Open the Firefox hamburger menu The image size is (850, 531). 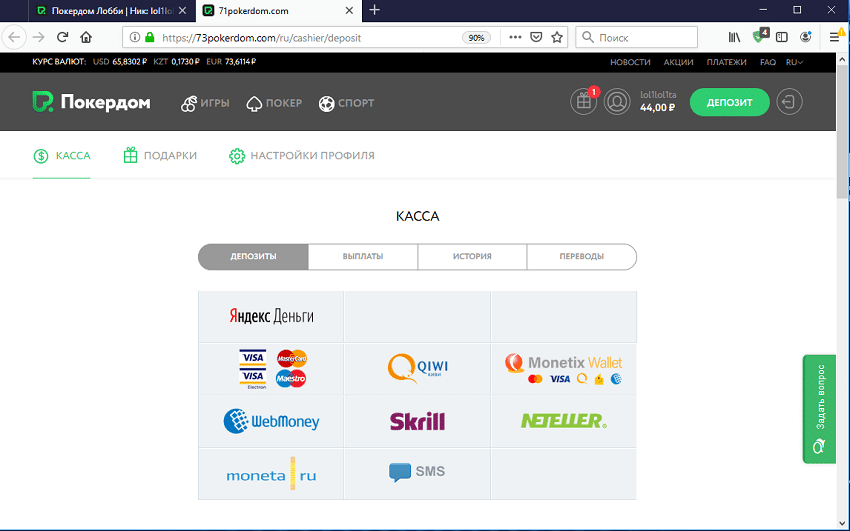(835, 37)
